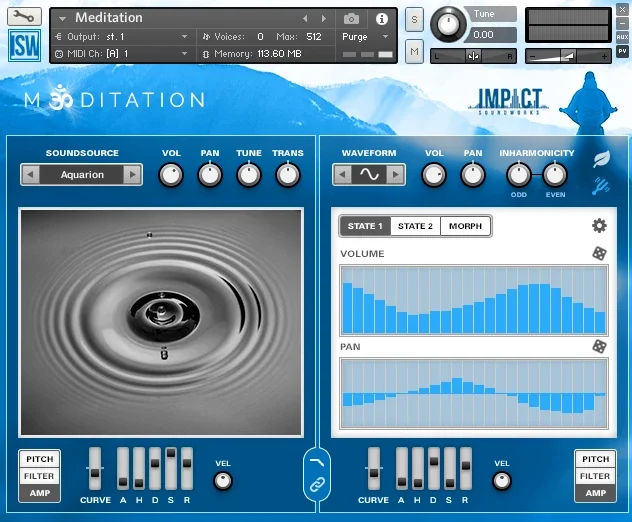Toggle the AUX button
Viewport: 632px width, 522px height.
pyautogui.click(x=622, y=37)
